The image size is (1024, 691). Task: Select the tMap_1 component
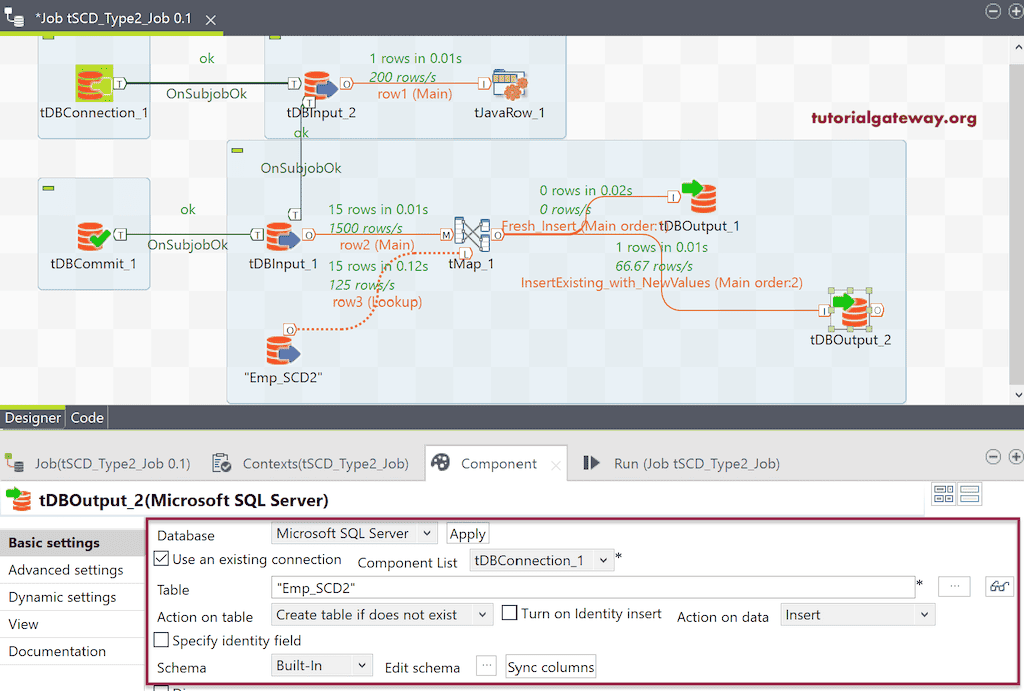click(470, 235)
